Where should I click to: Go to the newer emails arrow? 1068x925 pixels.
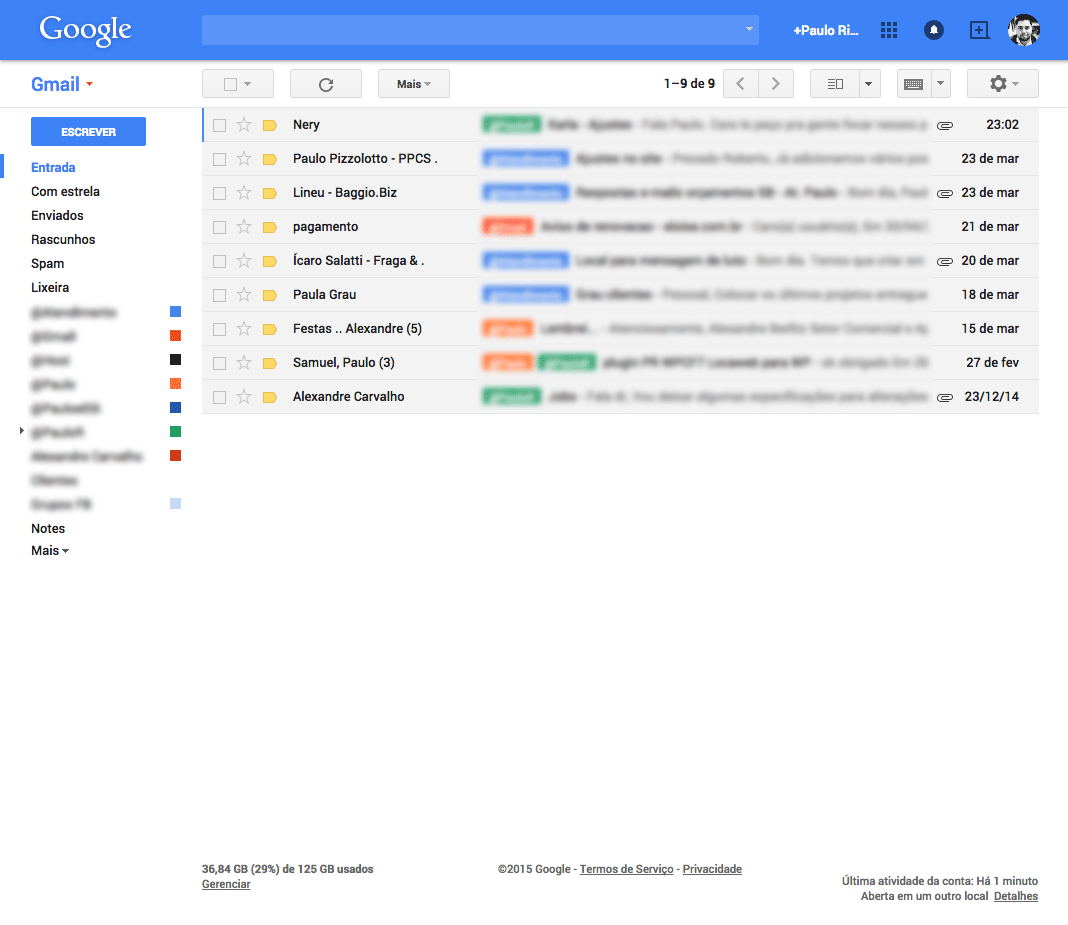pyautogui.click(x=740, y=83)
